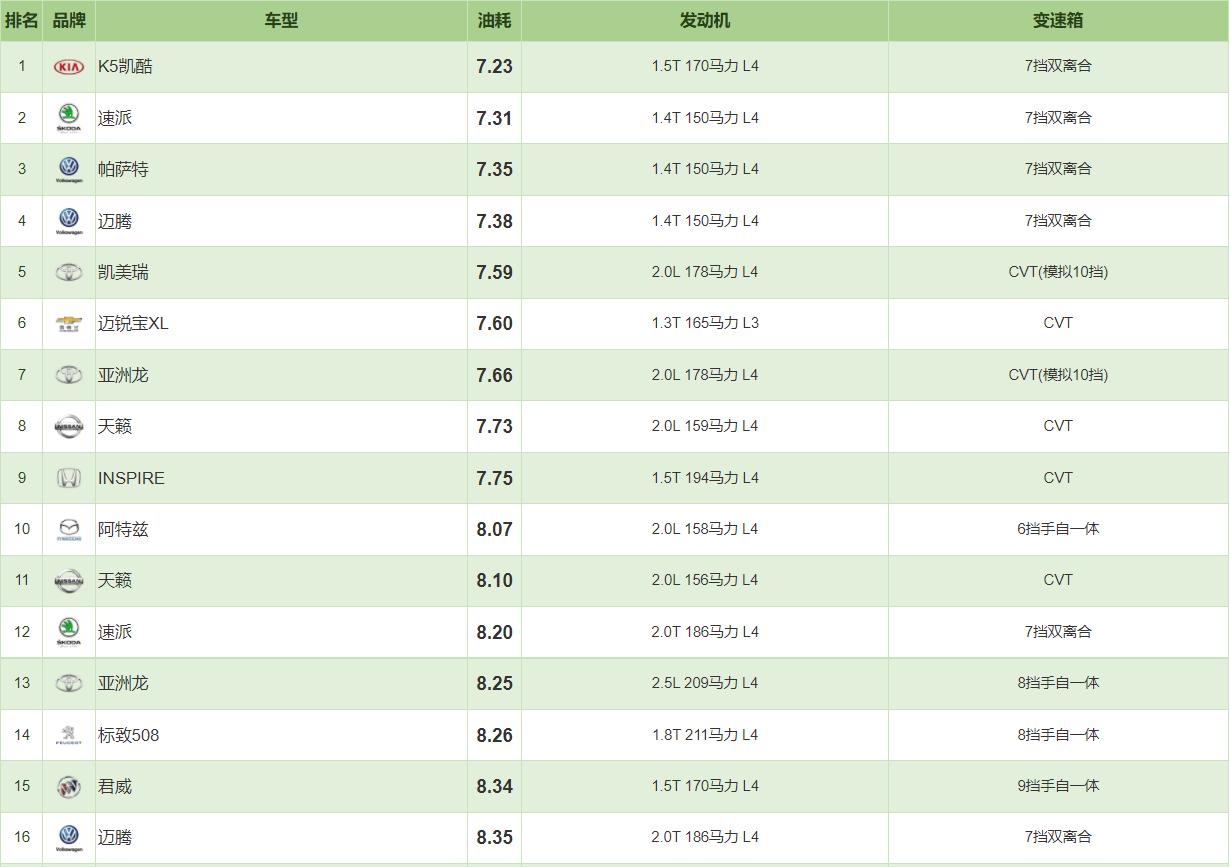Click the 6挡手自一体 transmission cell
The height and width of the screenshot is (867, 1230).
(x=1058, y=529)
